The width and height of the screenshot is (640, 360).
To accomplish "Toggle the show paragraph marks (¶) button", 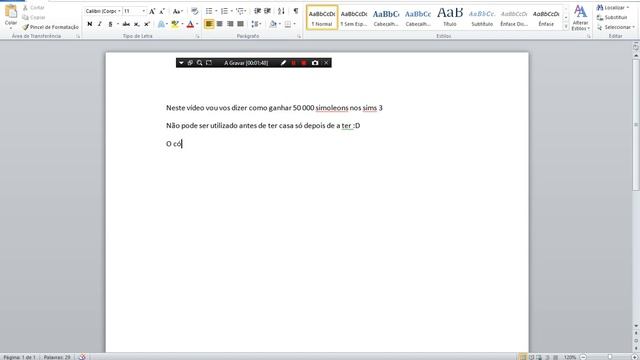I will [296, 11].
